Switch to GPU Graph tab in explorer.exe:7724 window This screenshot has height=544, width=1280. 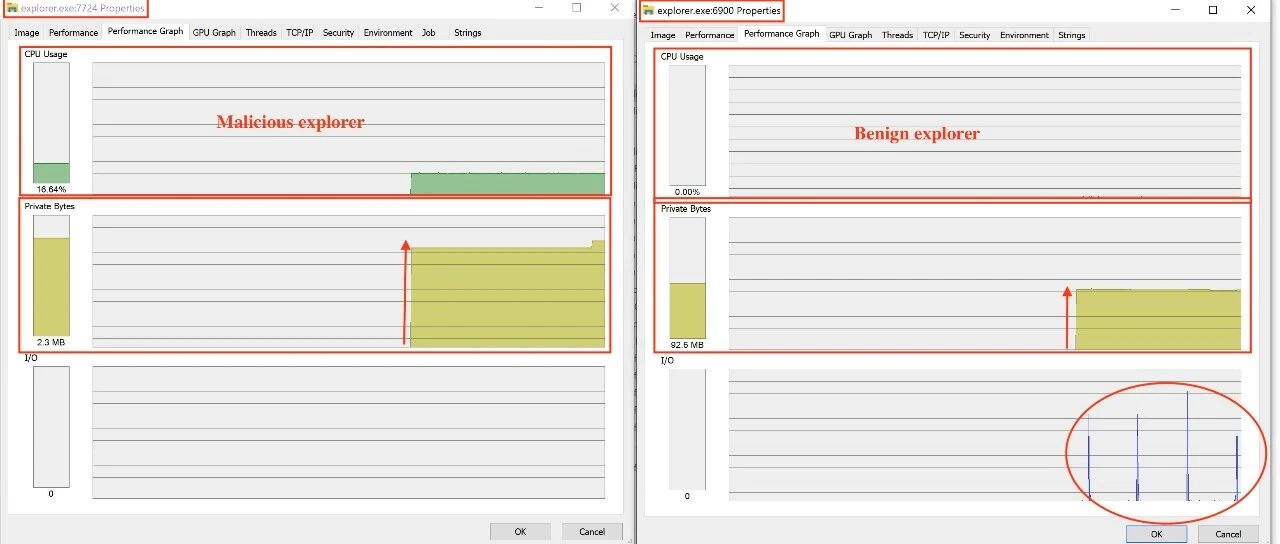214,32
